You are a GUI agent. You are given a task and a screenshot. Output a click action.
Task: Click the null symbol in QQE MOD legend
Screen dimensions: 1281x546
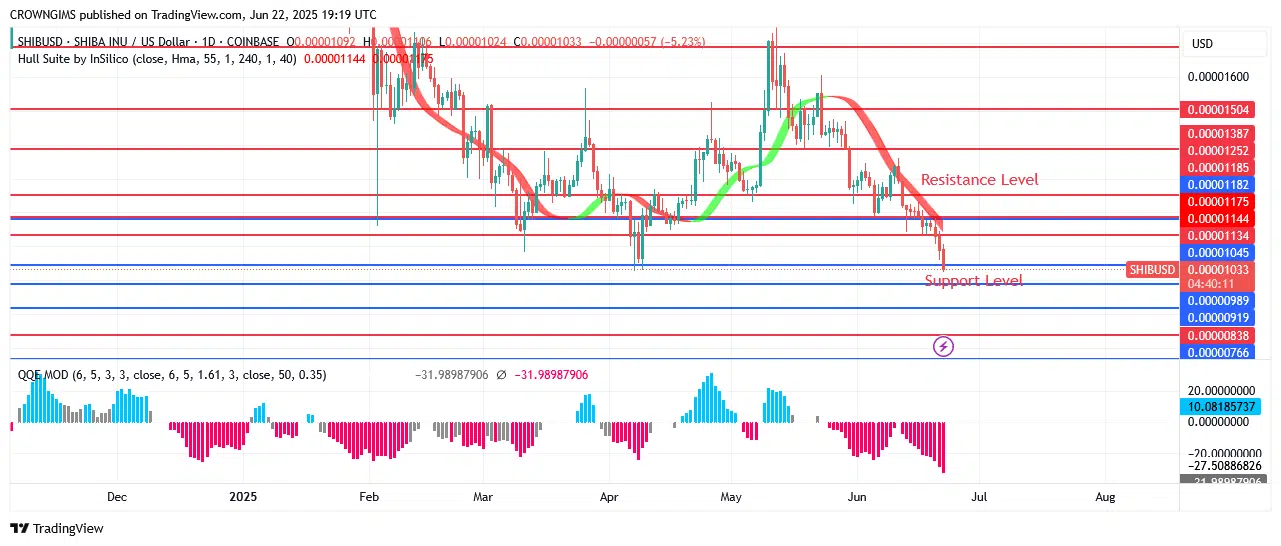(500, 375)
